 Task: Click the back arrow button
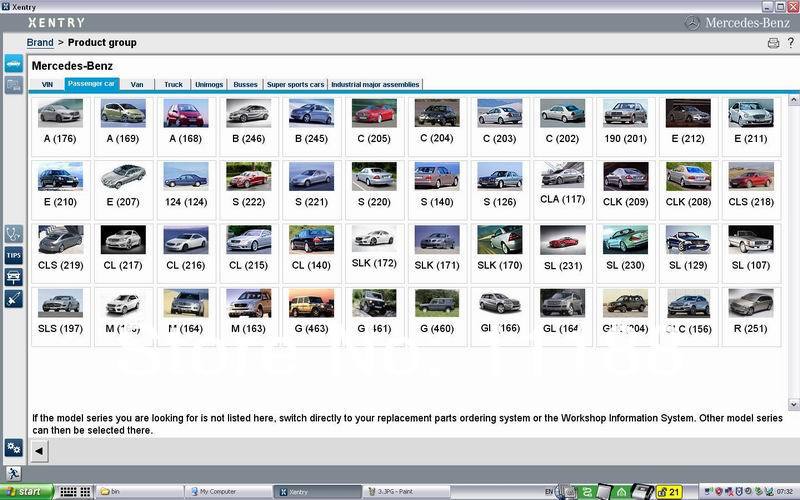(39, 451)
